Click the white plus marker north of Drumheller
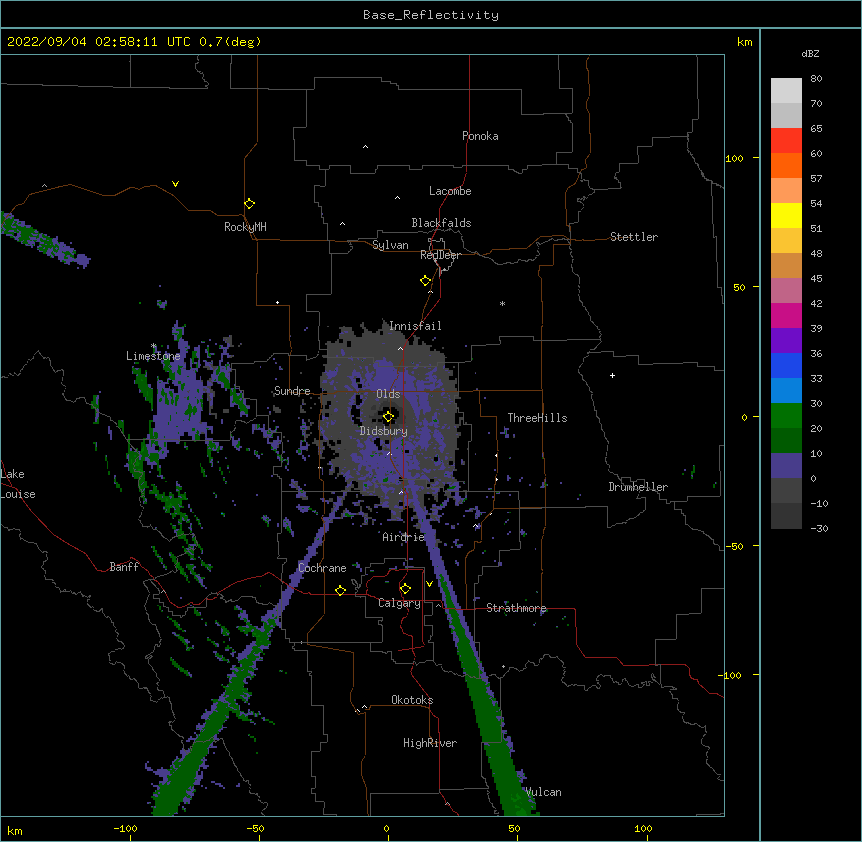This screenshot has height=842, width=862. point(612,375)
